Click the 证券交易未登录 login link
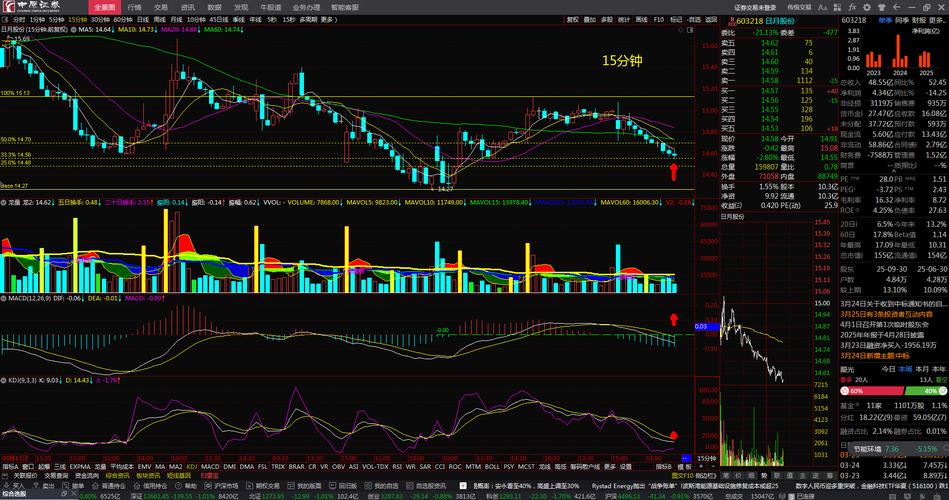The image size is (949, 500). 755,6
